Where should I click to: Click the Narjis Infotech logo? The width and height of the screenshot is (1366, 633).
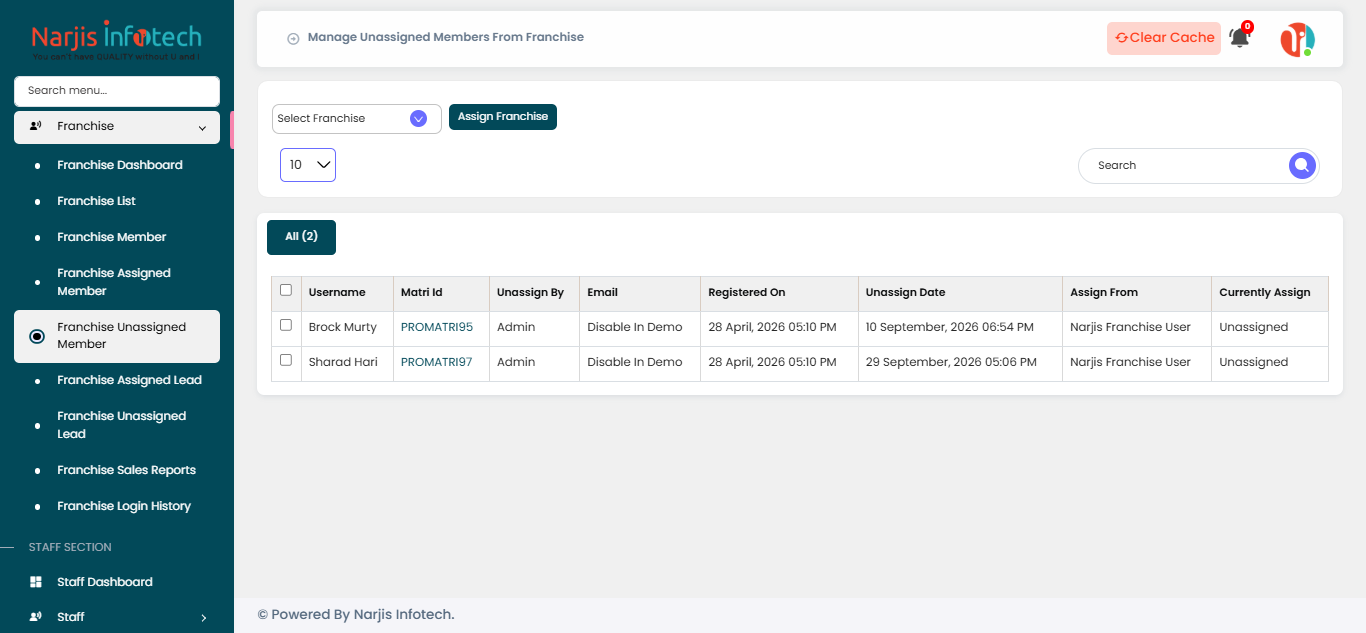click(x=117, y=40)
